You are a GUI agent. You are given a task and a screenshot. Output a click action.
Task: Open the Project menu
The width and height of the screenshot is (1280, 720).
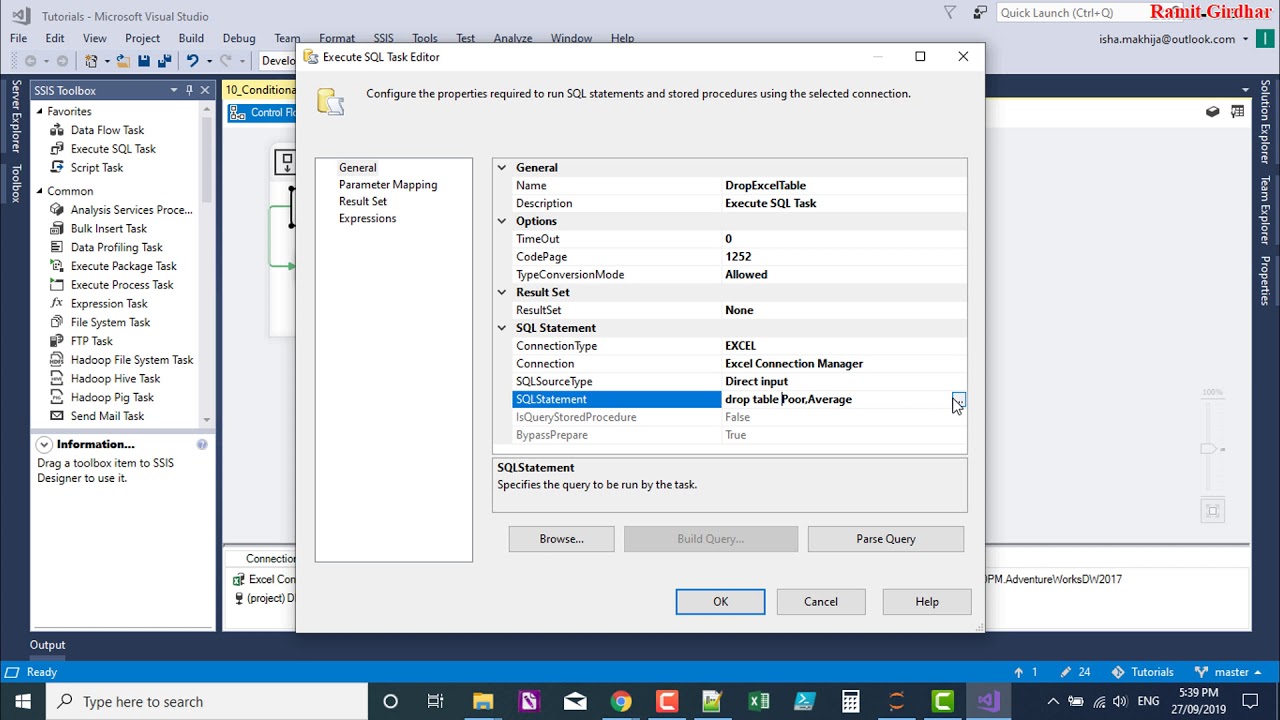(142, 38)
